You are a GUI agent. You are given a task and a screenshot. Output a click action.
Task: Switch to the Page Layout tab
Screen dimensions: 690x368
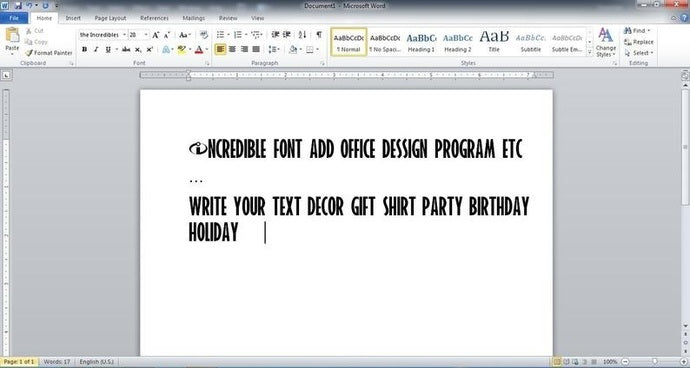(110, 18)
